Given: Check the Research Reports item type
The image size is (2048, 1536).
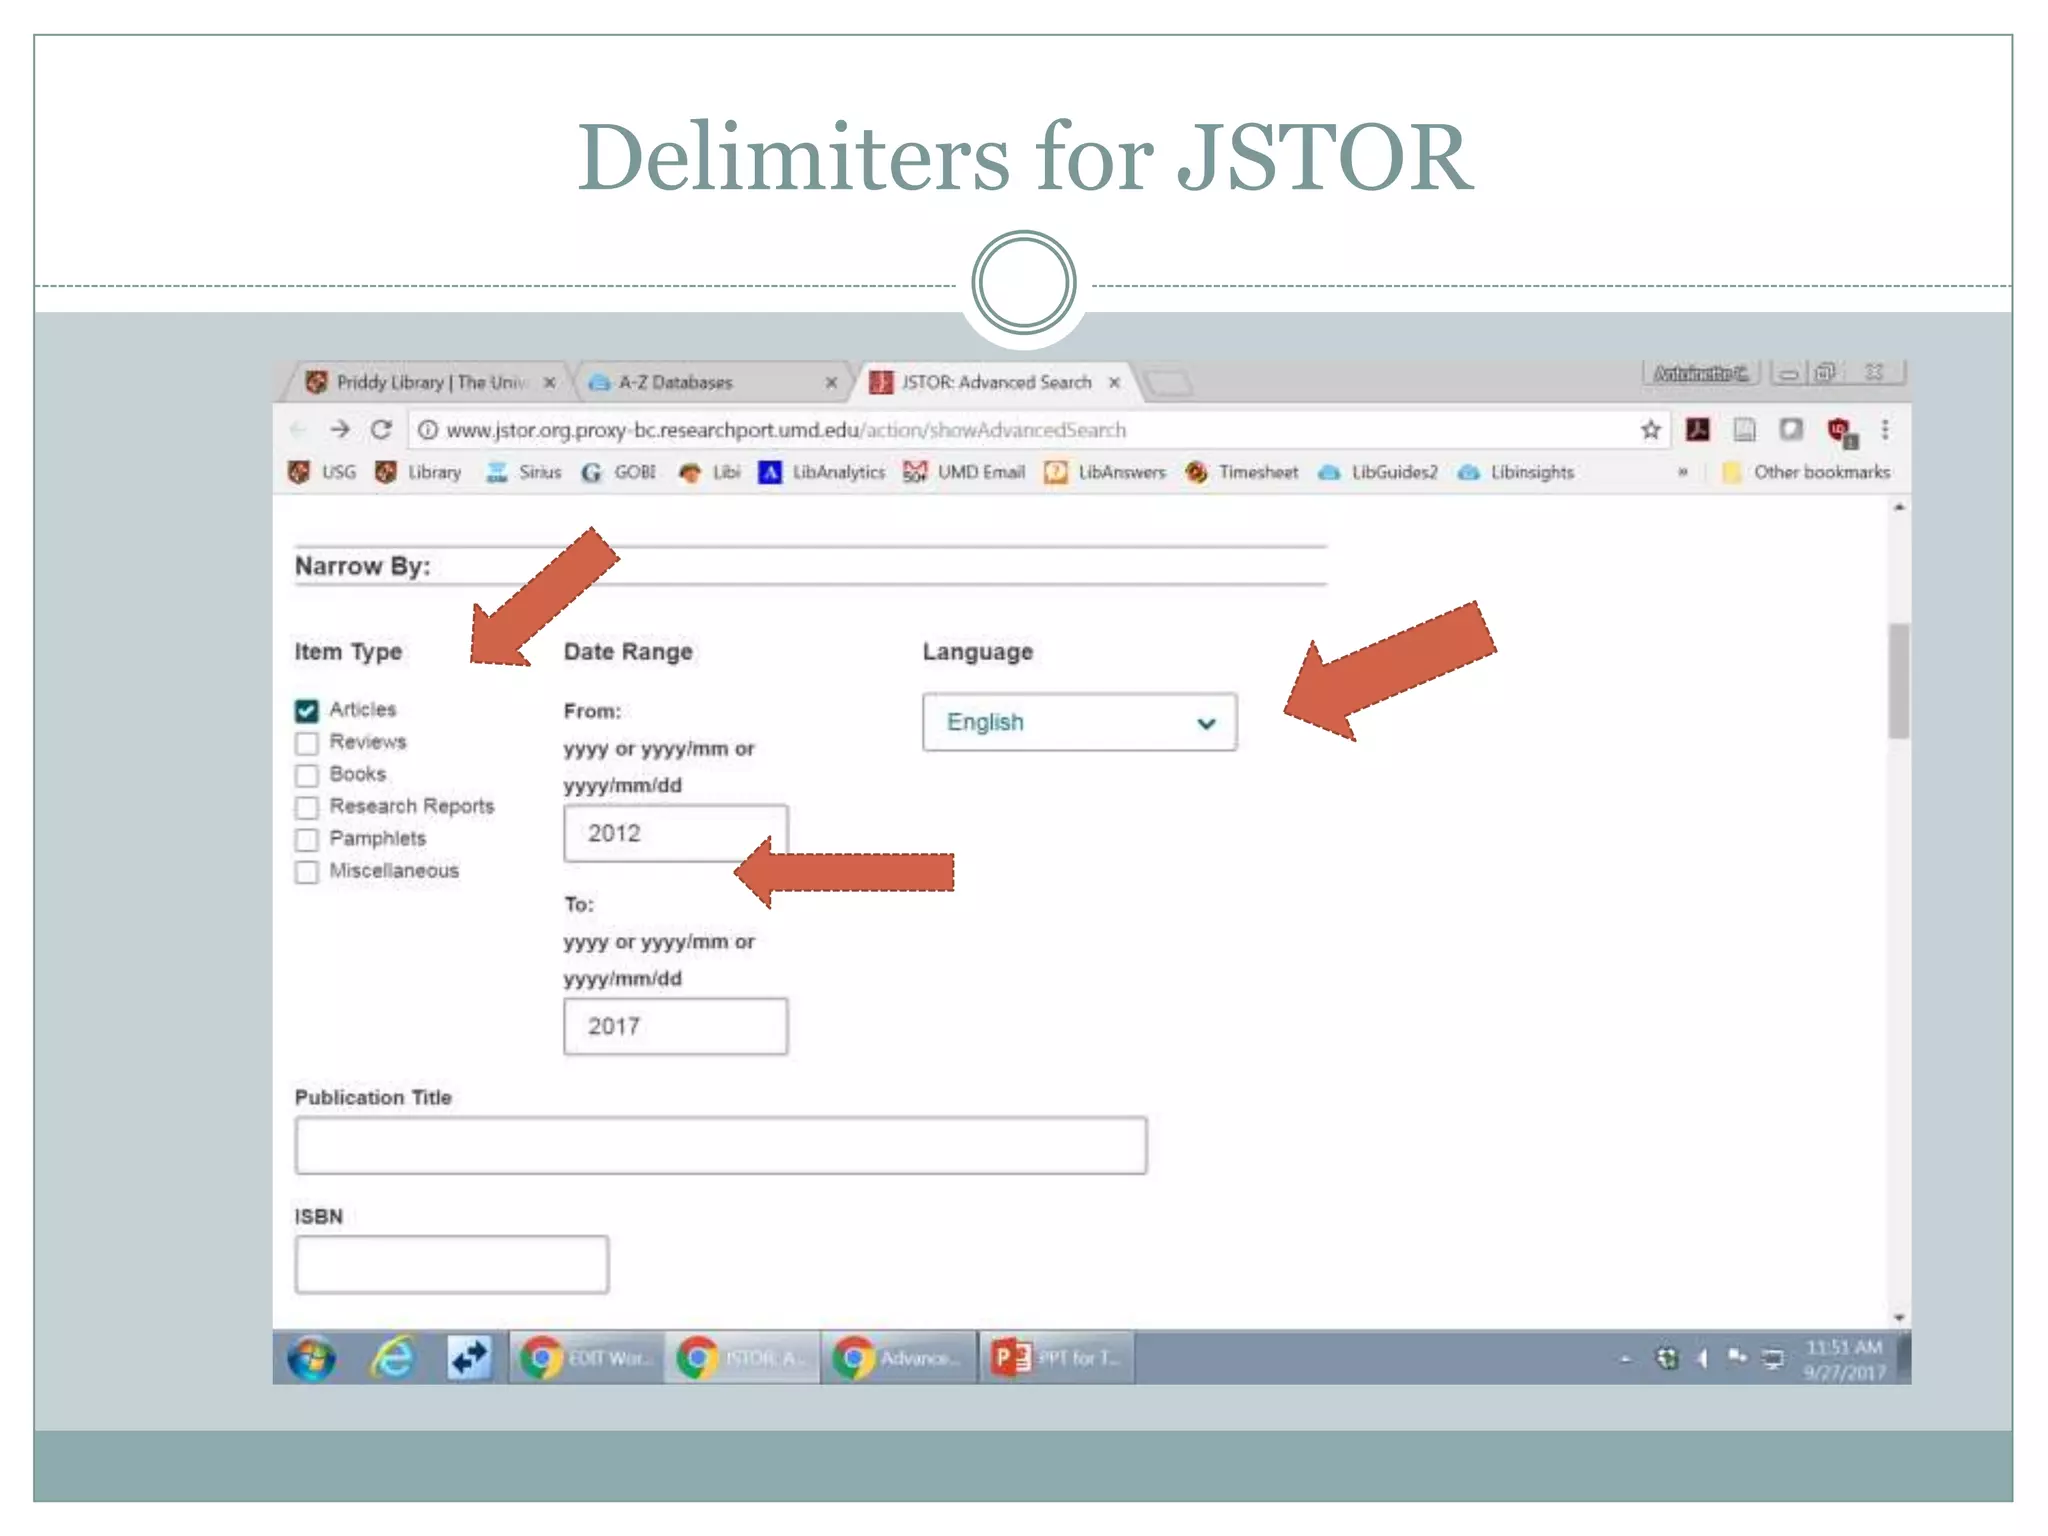Looking at the screenshot, I should tap(307, 807).
